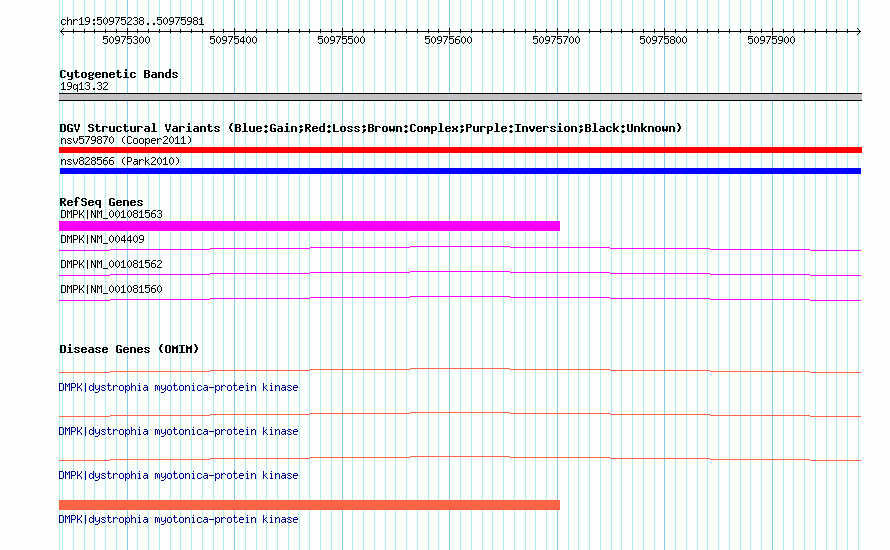This screenshot has height=550, width=890.
Task: Open the DMPK link directly above the orange bar
Action: [x=178, y=476]
